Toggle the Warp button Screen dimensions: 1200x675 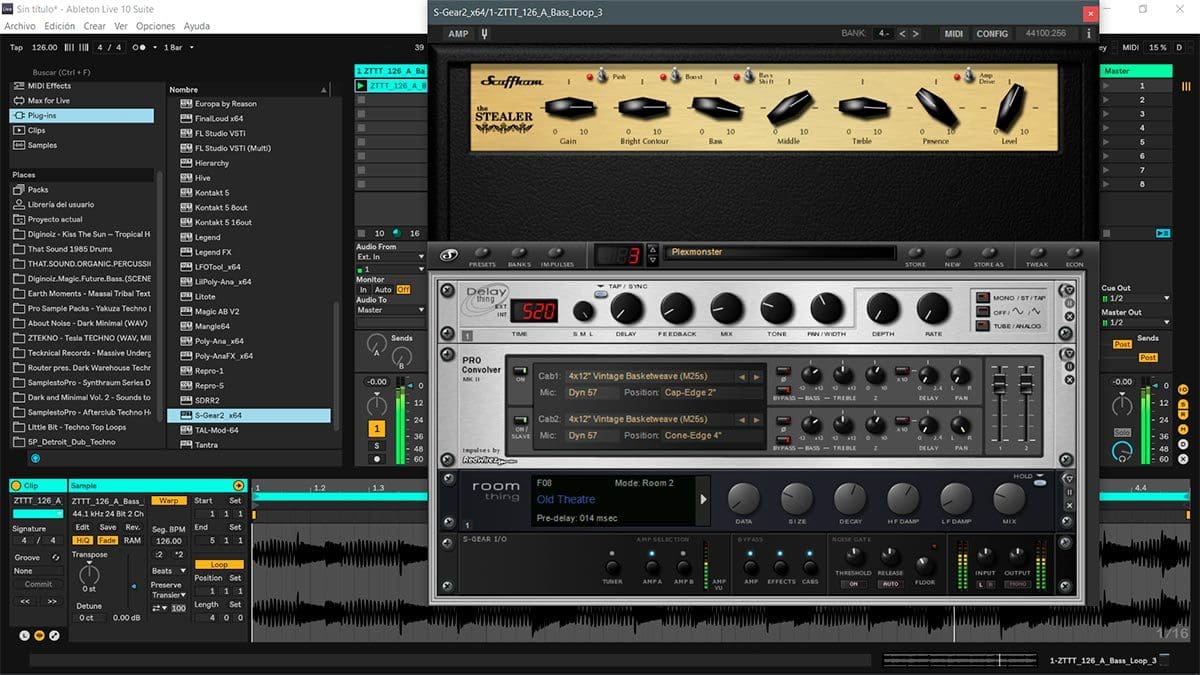pyautogui.click(x=168, y=500)
